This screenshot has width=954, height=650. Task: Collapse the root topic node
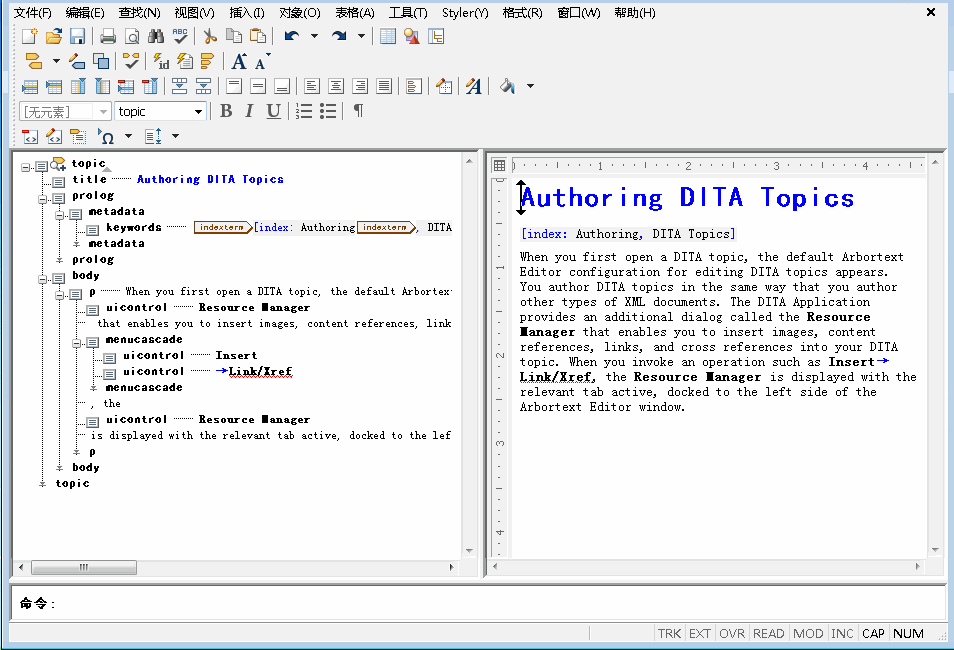click(x=26, y=167)
